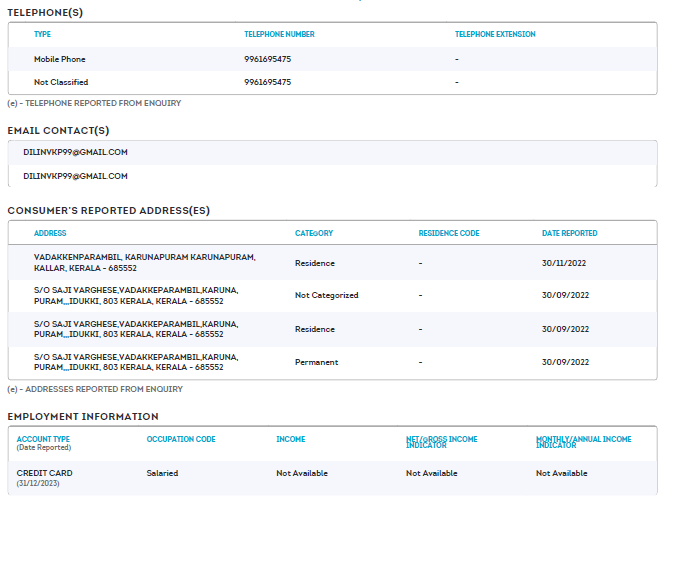Click the Category column header in the address table

(x=314, y=233)
